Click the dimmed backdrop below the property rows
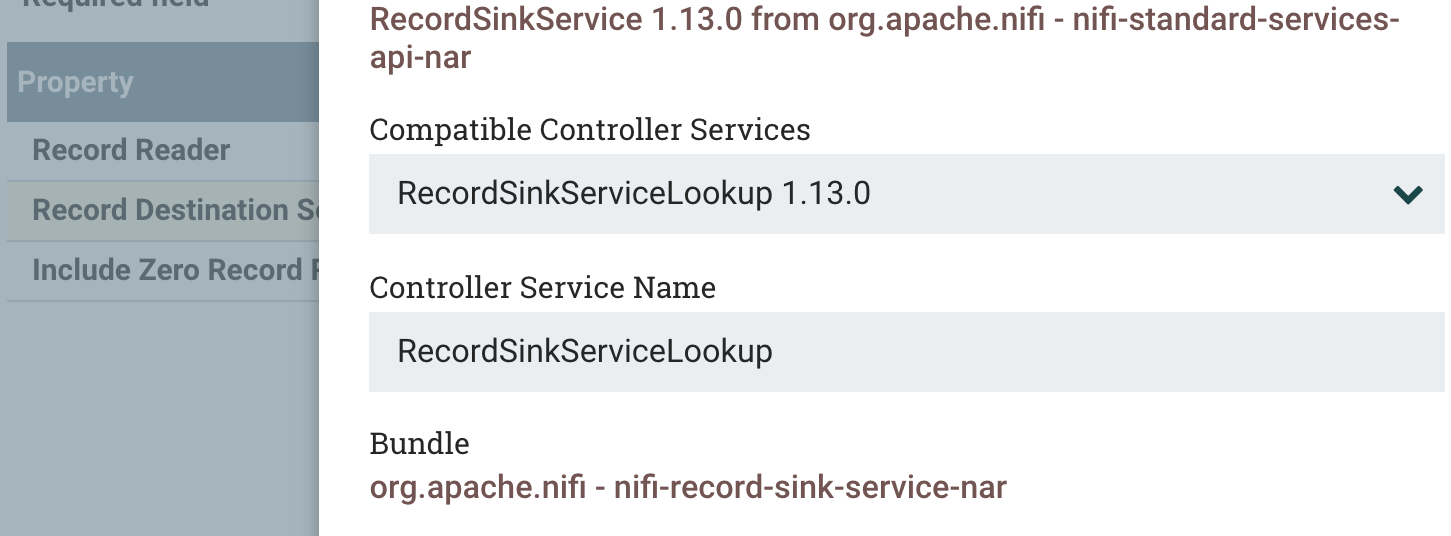The image size is (1451, 536). [x=160, y=420]
